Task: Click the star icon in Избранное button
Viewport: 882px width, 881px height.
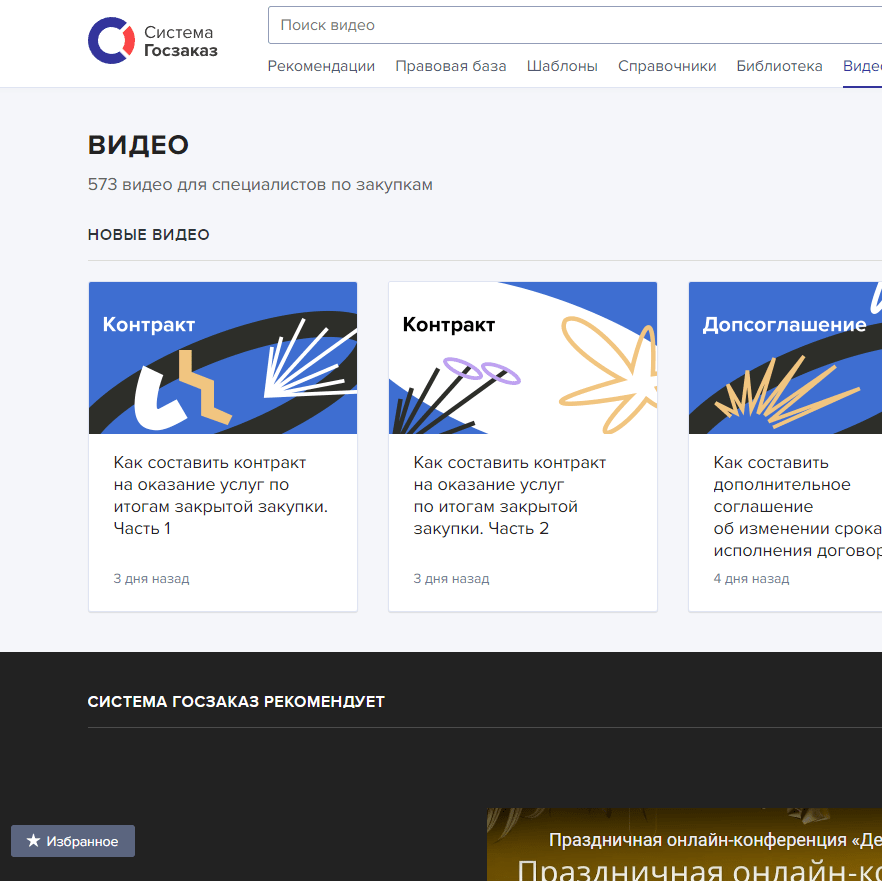Action: tap(34, 840)
